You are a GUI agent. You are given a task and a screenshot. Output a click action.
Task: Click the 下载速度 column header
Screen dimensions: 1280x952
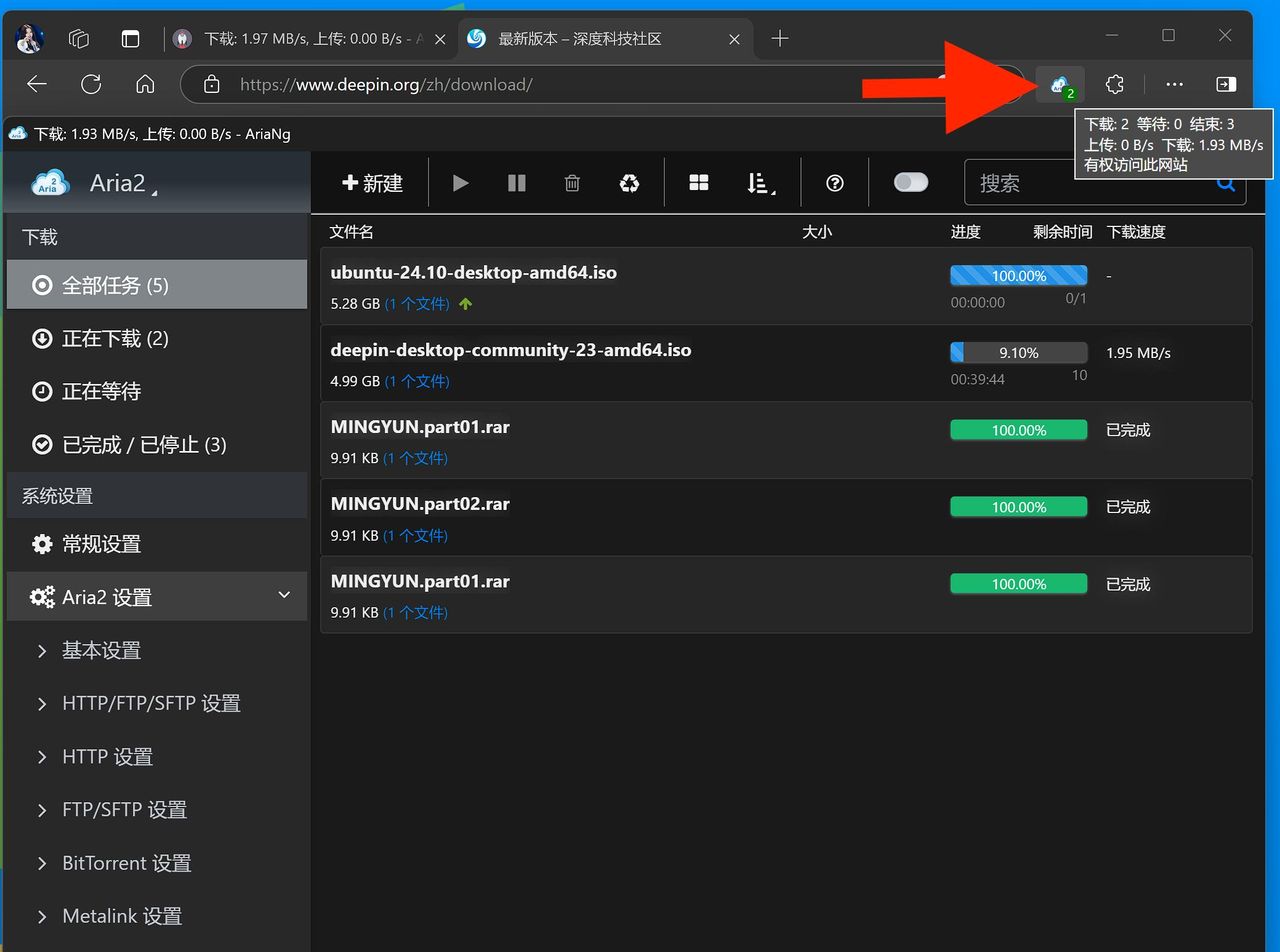(1136, 232)
